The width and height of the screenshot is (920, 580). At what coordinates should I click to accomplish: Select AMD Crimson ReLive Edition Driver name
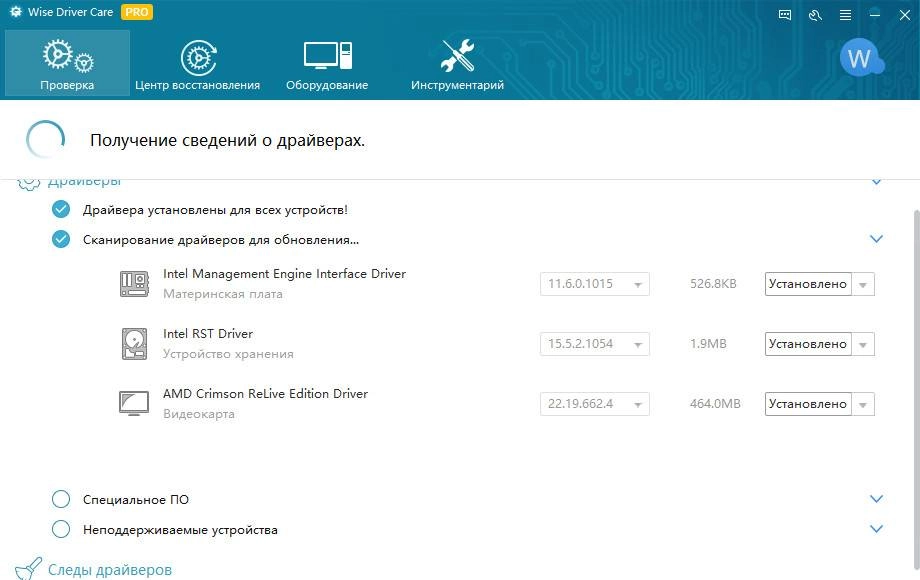[x=265, y=394]
